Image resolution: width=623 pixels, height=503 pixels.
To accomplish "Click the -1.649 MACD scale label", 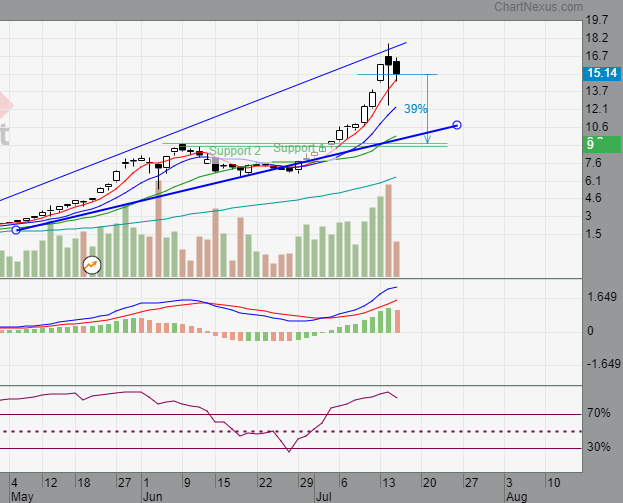I will click(x=603, y=364).
